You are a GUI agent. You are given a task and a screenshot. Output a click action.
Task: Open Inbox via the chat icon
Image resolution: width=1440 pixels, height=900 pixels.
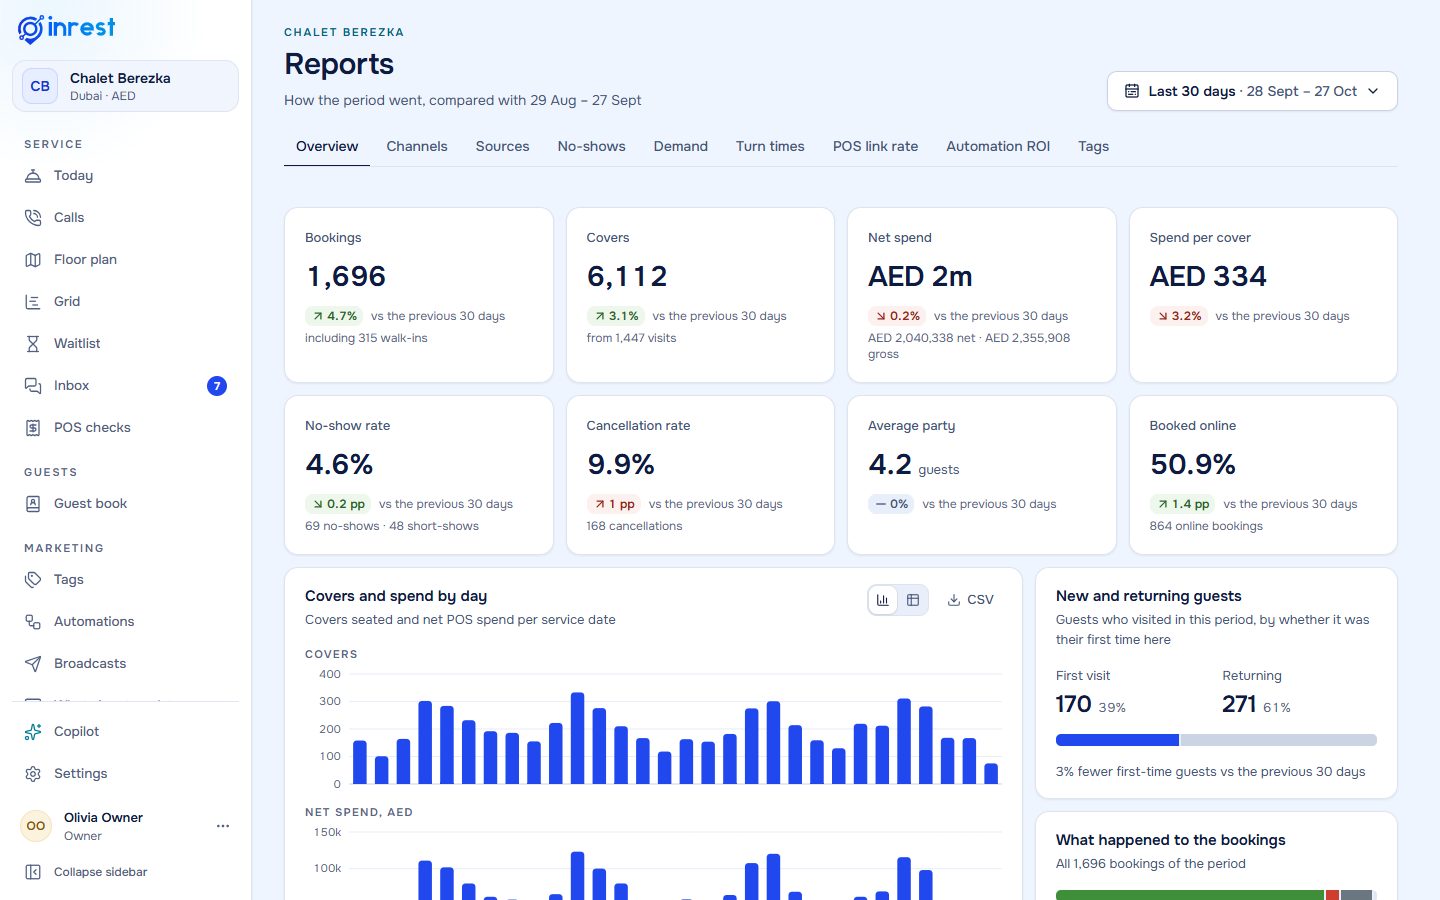click(x=33, y=385)
